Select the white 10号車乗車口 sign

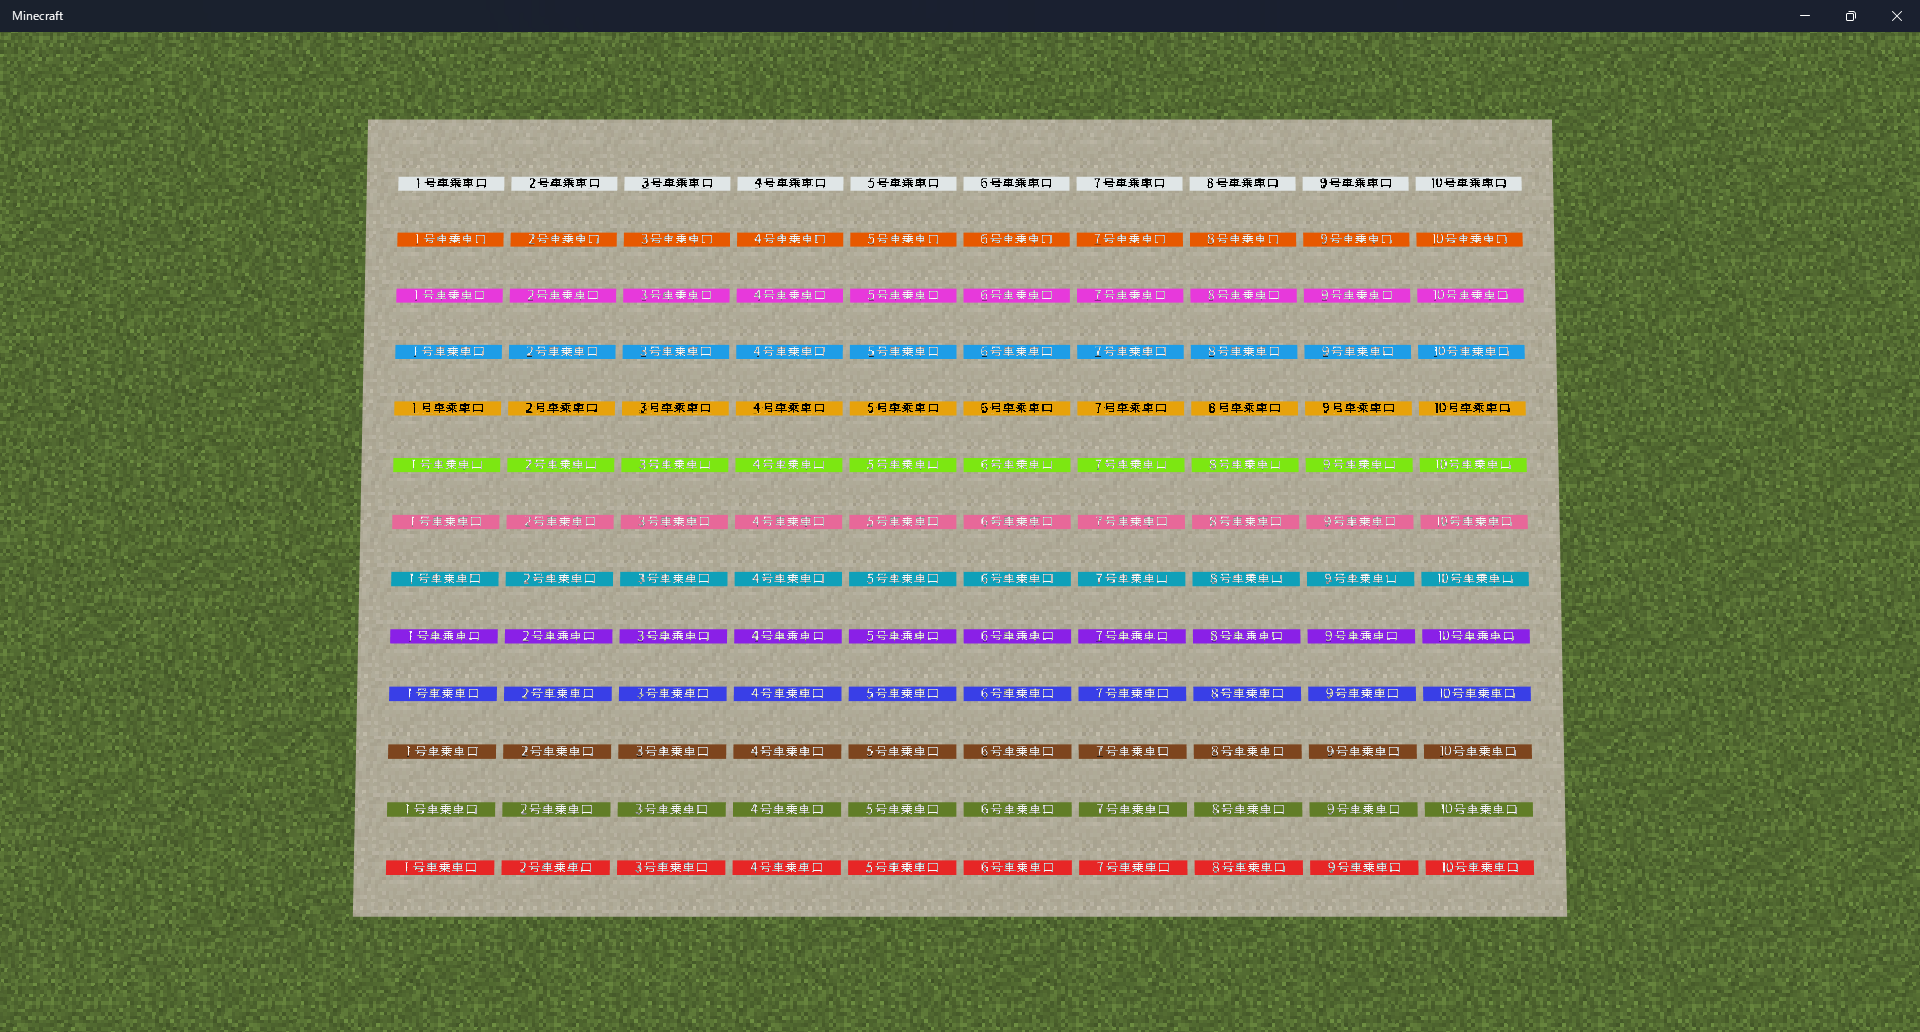pos(1468,184)
